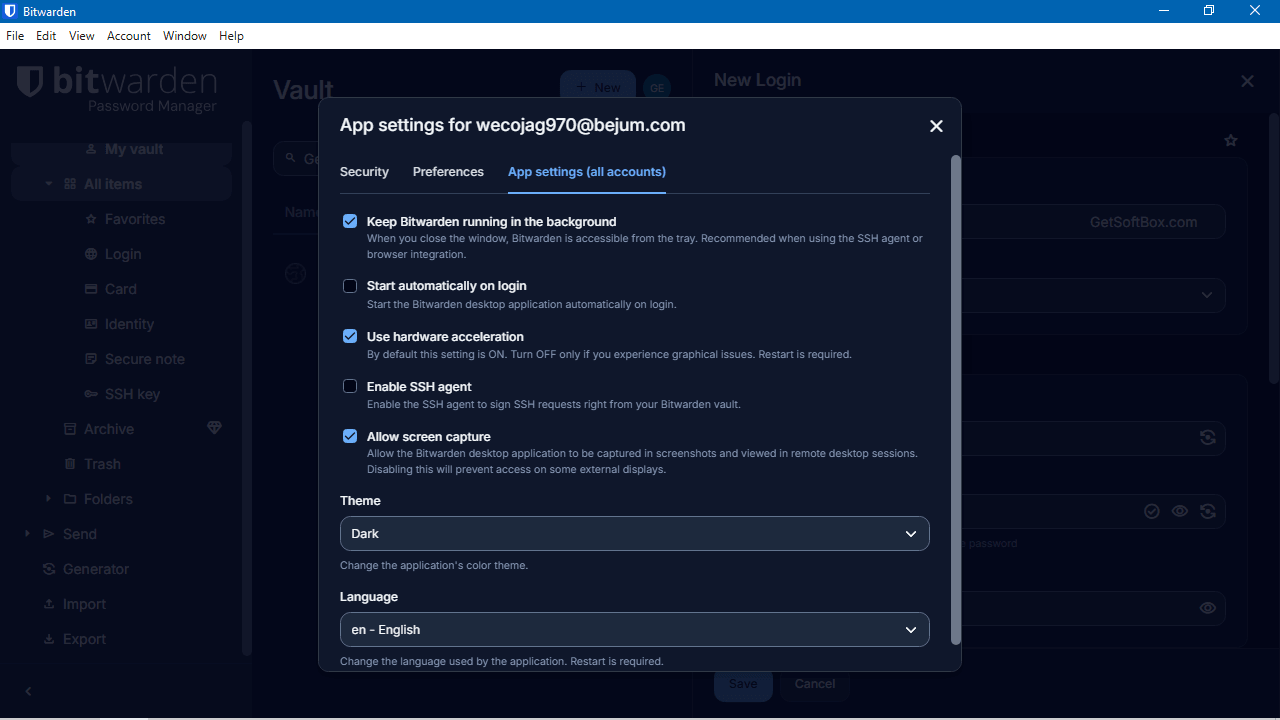The width and height of the screenshot is (1280, 720).
Task: Open the Language dropdown showing en - English
Action: tap(635, 630)
